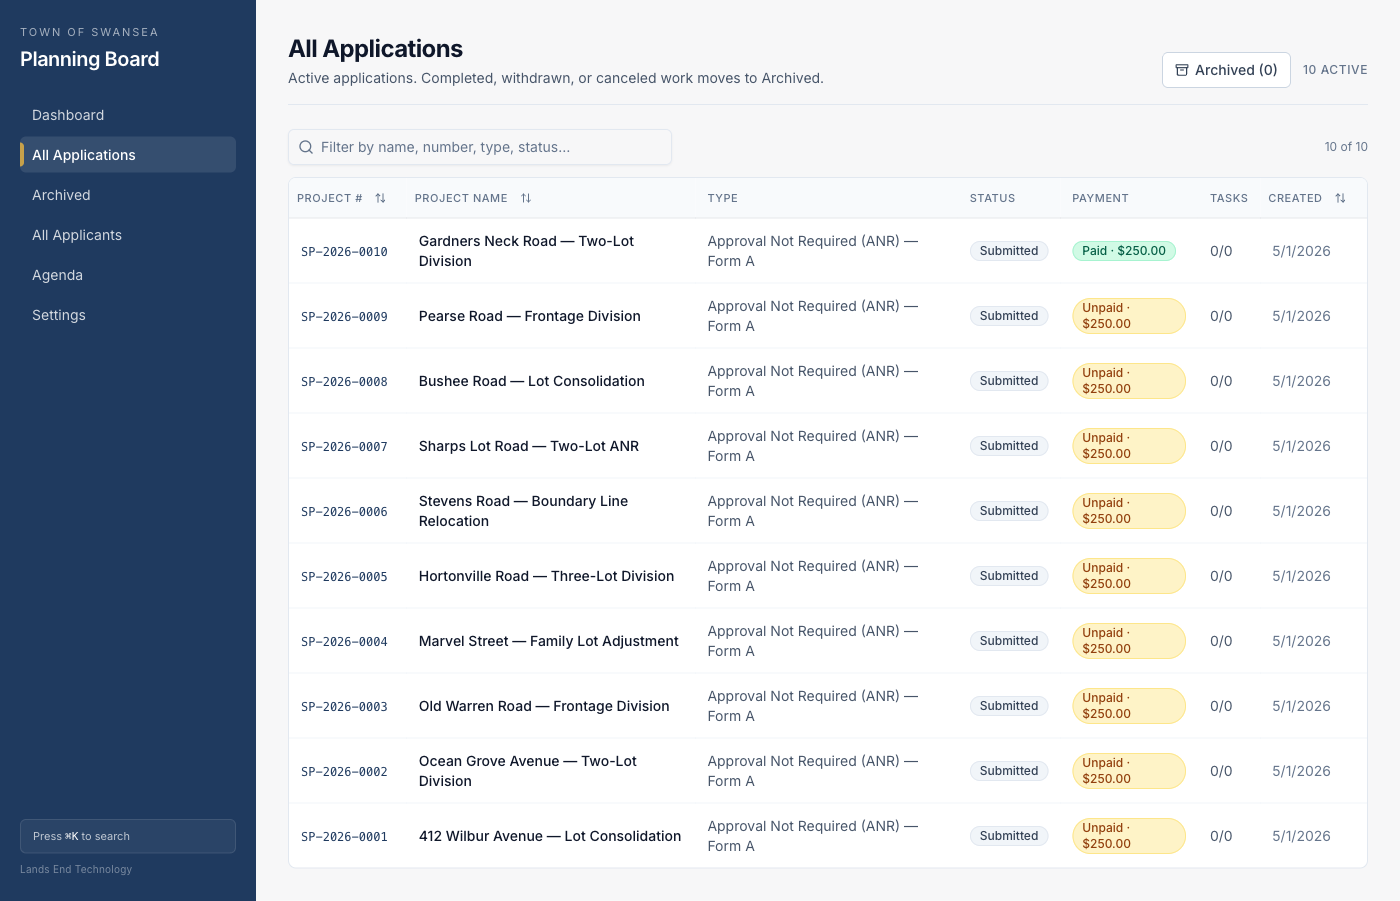Select Bushee Road — Lot Consolidation
Screen dimensions: 1400x901
point(532,381)
